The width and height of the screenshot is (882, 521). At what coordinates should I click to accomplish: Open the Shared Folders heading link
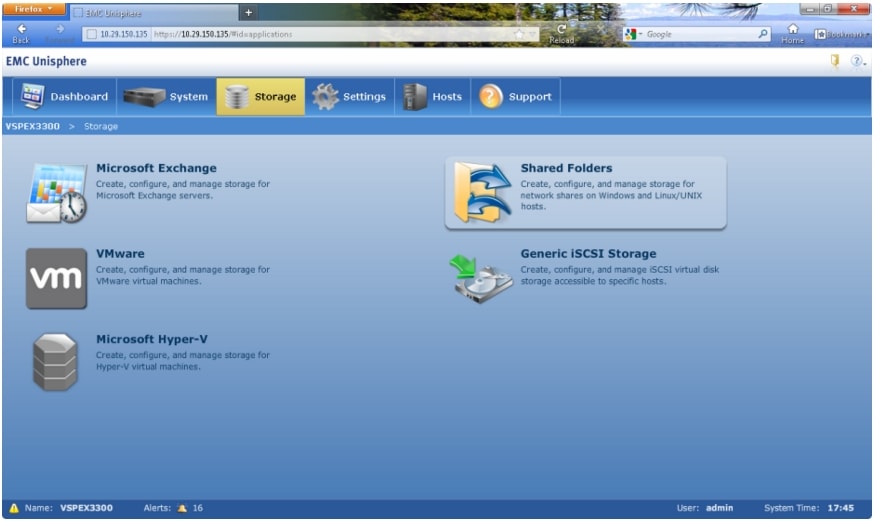566,168
